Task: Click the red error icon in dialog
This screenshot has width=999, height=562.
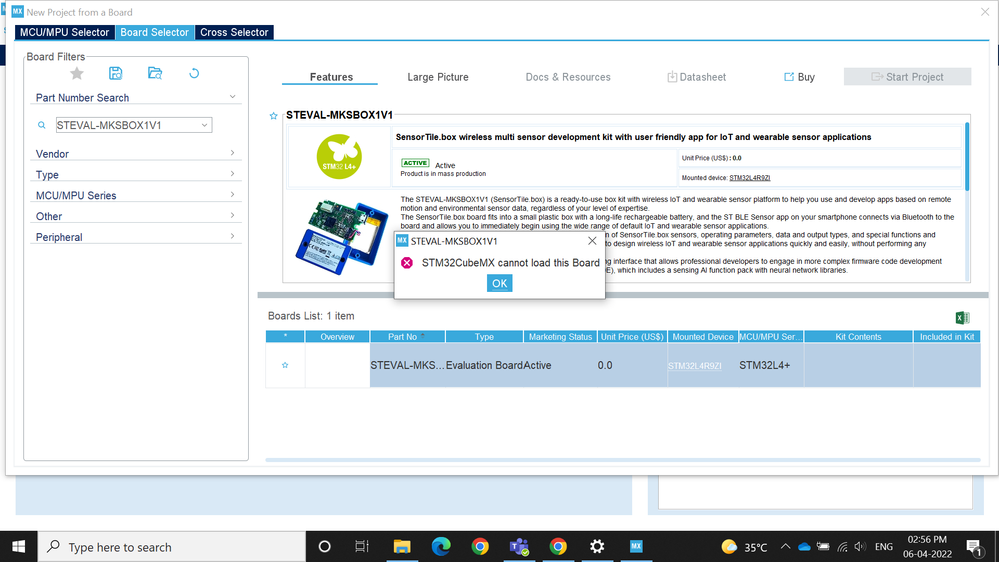Action: pos(406,263)
